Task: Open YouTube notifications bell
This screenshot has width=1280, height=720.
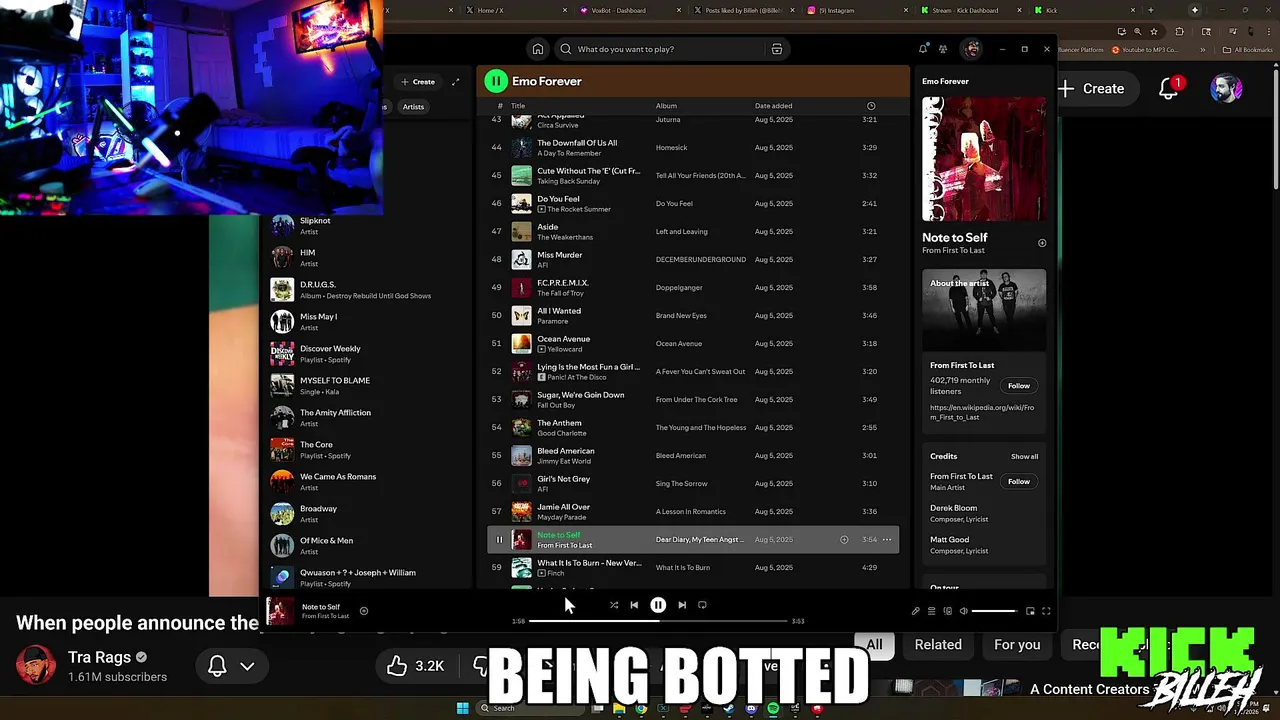Action: pos(1169,89)
